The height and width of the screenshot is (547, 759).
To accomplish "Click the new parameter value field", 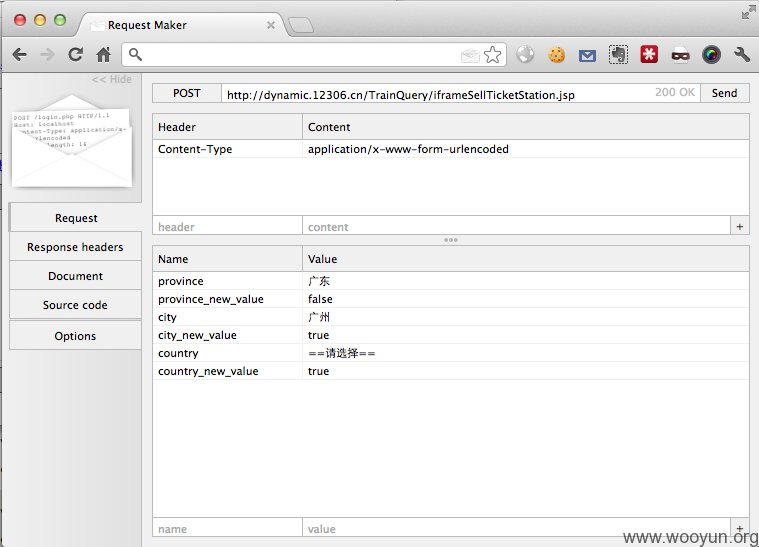I will tap(516, 528).
